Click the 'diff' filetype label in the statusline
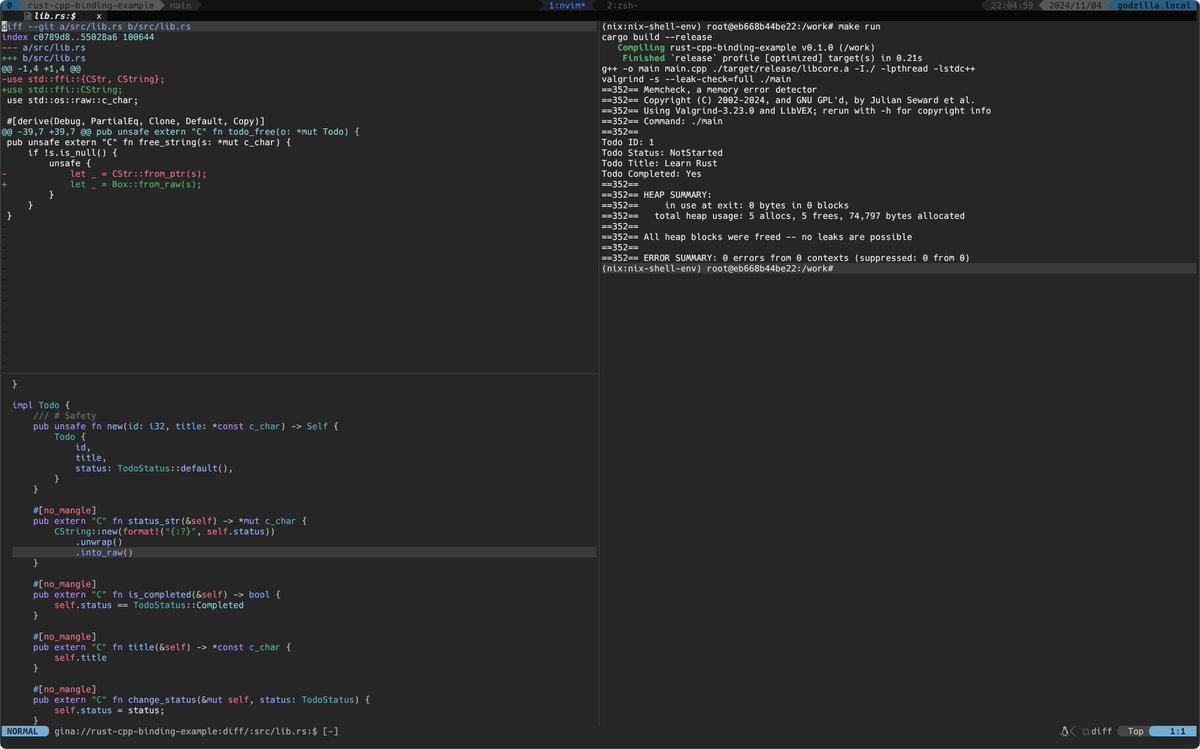1200x749 pixels. 1101,732
